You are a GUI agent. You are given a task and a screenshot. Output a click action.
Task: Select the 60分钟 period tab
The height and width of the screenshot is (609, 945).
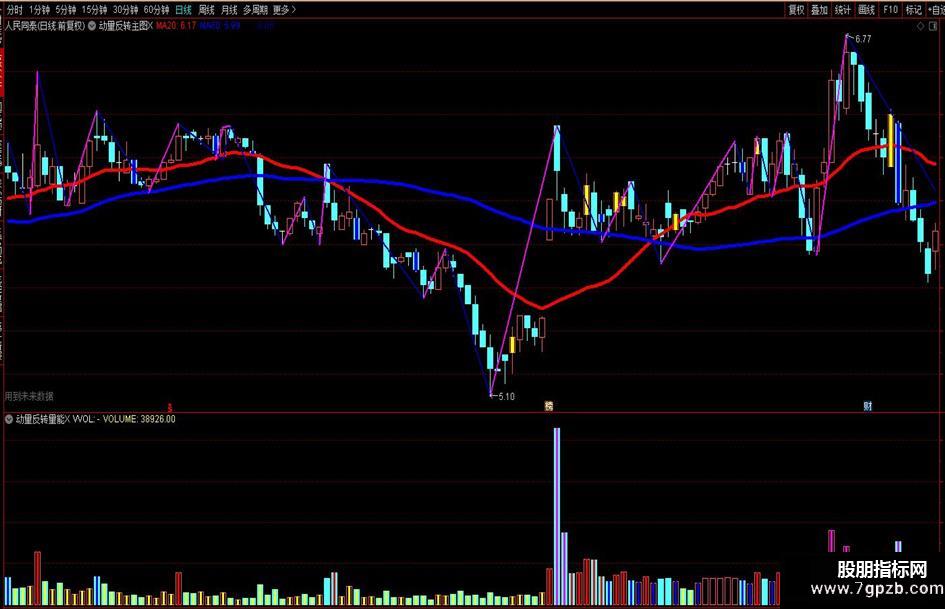pyautogui.click(x=156, y=10)
